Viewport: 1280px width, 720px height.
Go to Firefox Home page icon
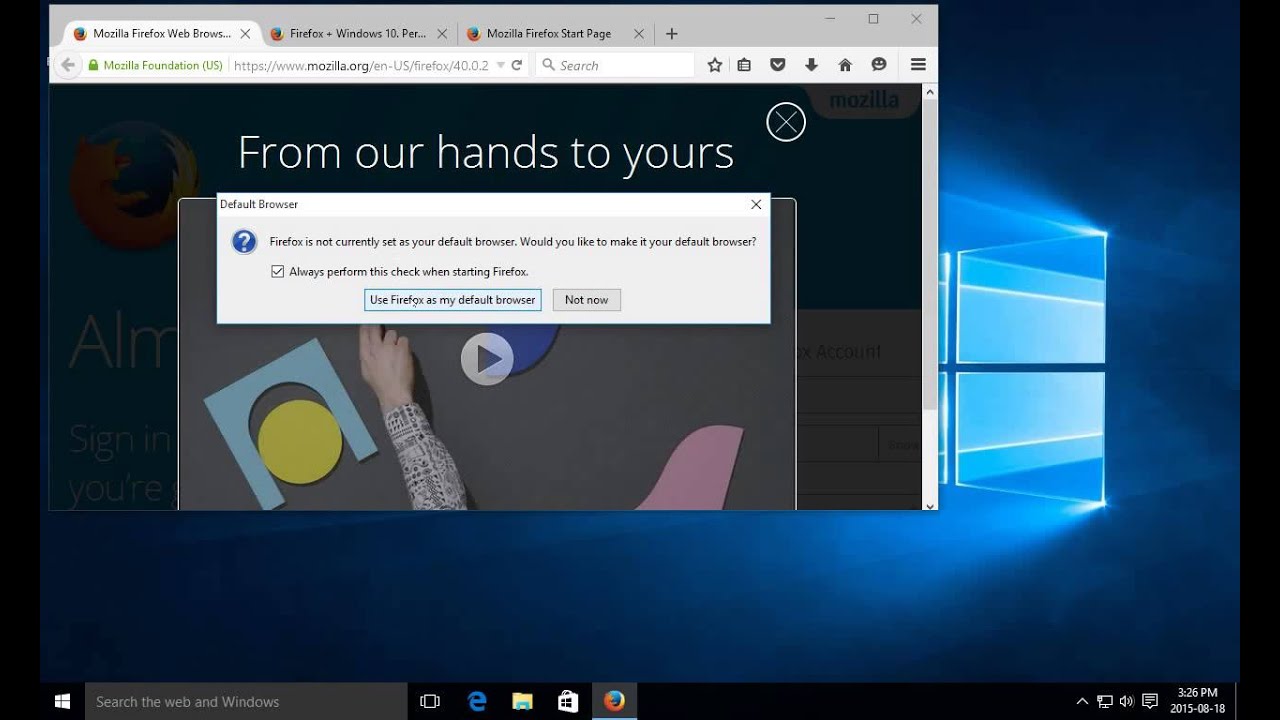click(845, 65)
